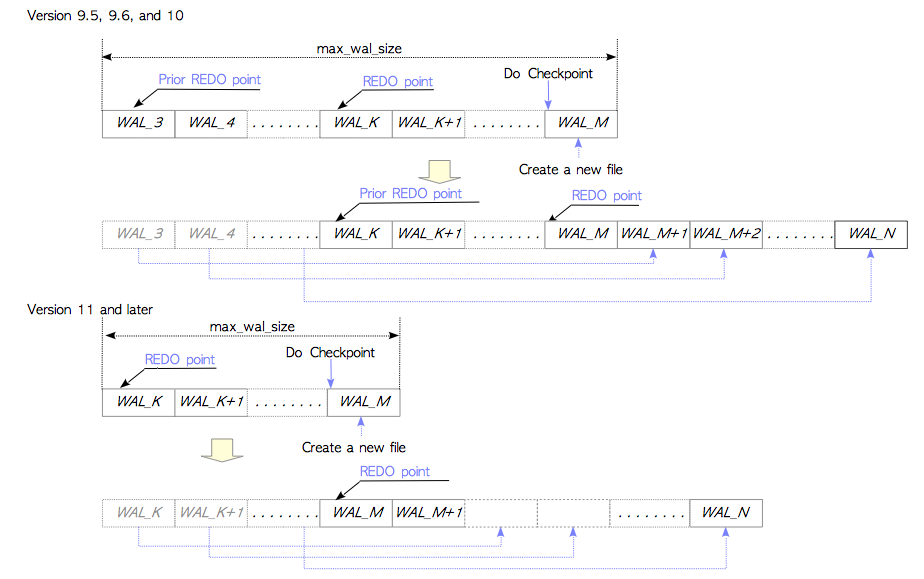
Task: Click the grayed-out WAL_K box
Action: coord(138,513)
